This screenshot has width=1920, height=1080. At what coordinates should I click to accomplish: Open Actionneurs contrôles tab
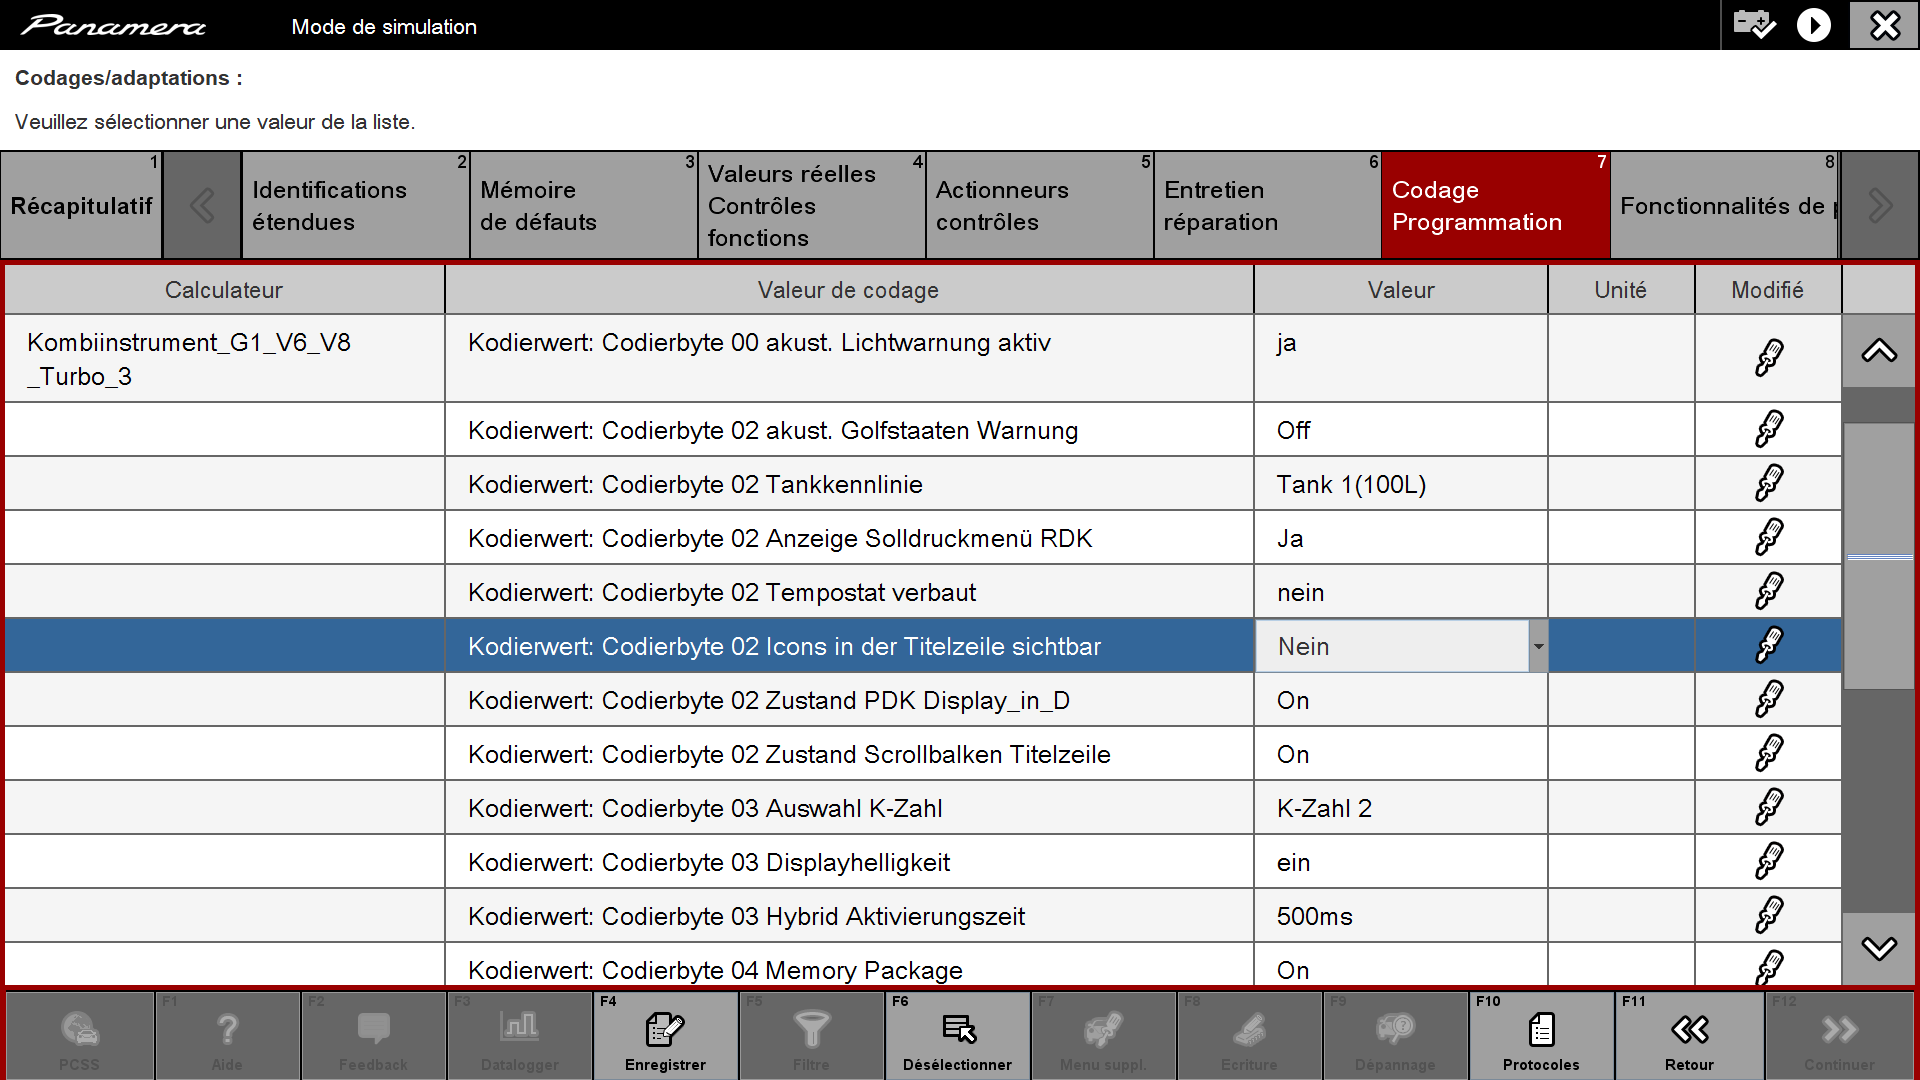point(1039,206)
